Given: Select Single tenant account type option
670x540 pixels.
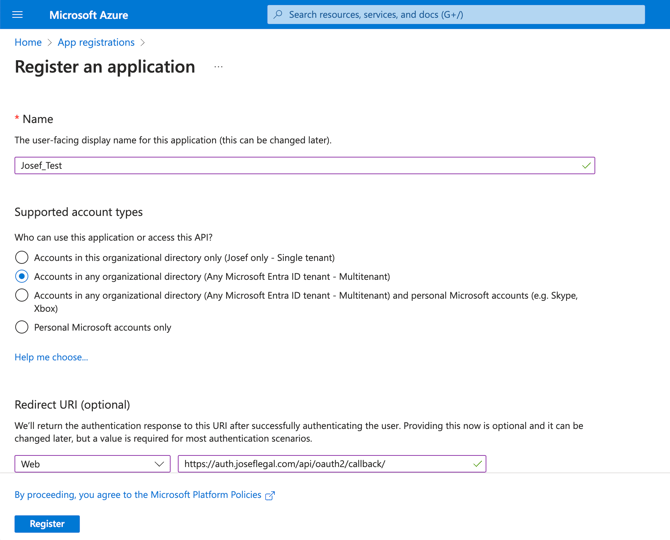Looking at the screenshot, I should point(22,257).
